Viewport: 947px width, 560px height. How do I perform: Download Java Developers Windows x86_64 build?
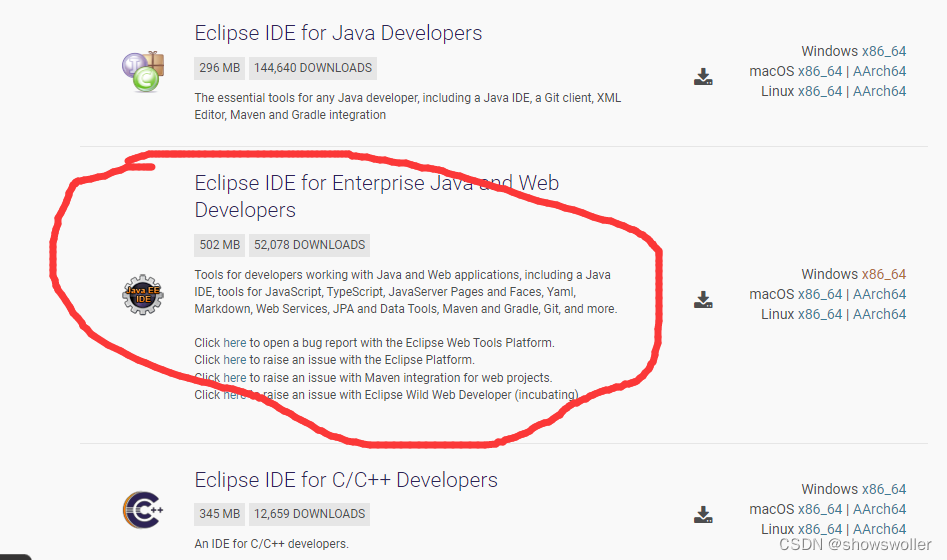click(x=884, y=51)
